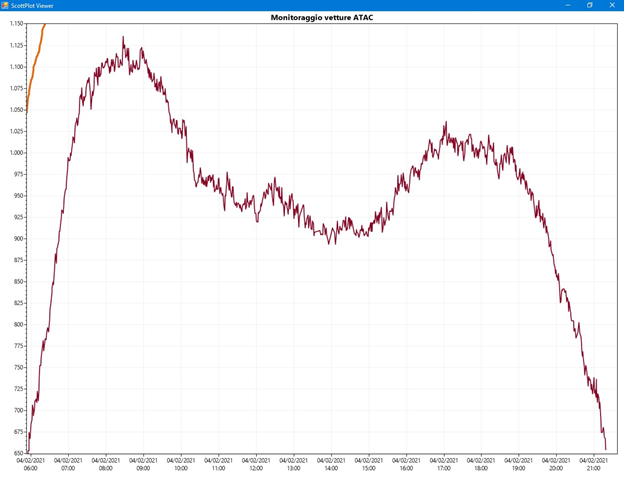Viewport: 624px width, 483px height.
Task: Click the plot title Monitoraggio vetture ATAC
Action: (x=320, y=18)
